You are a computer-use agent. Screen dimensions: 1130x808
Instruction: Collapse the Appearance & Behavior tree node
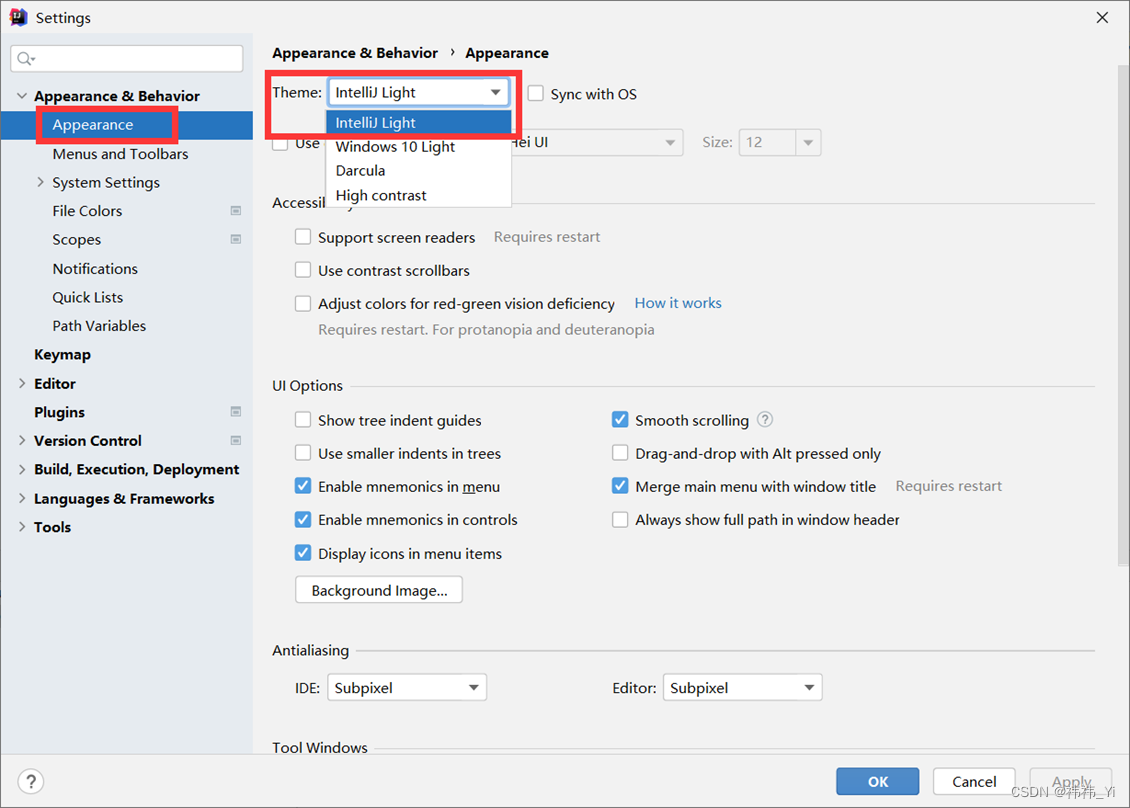[x=22, y=96]
